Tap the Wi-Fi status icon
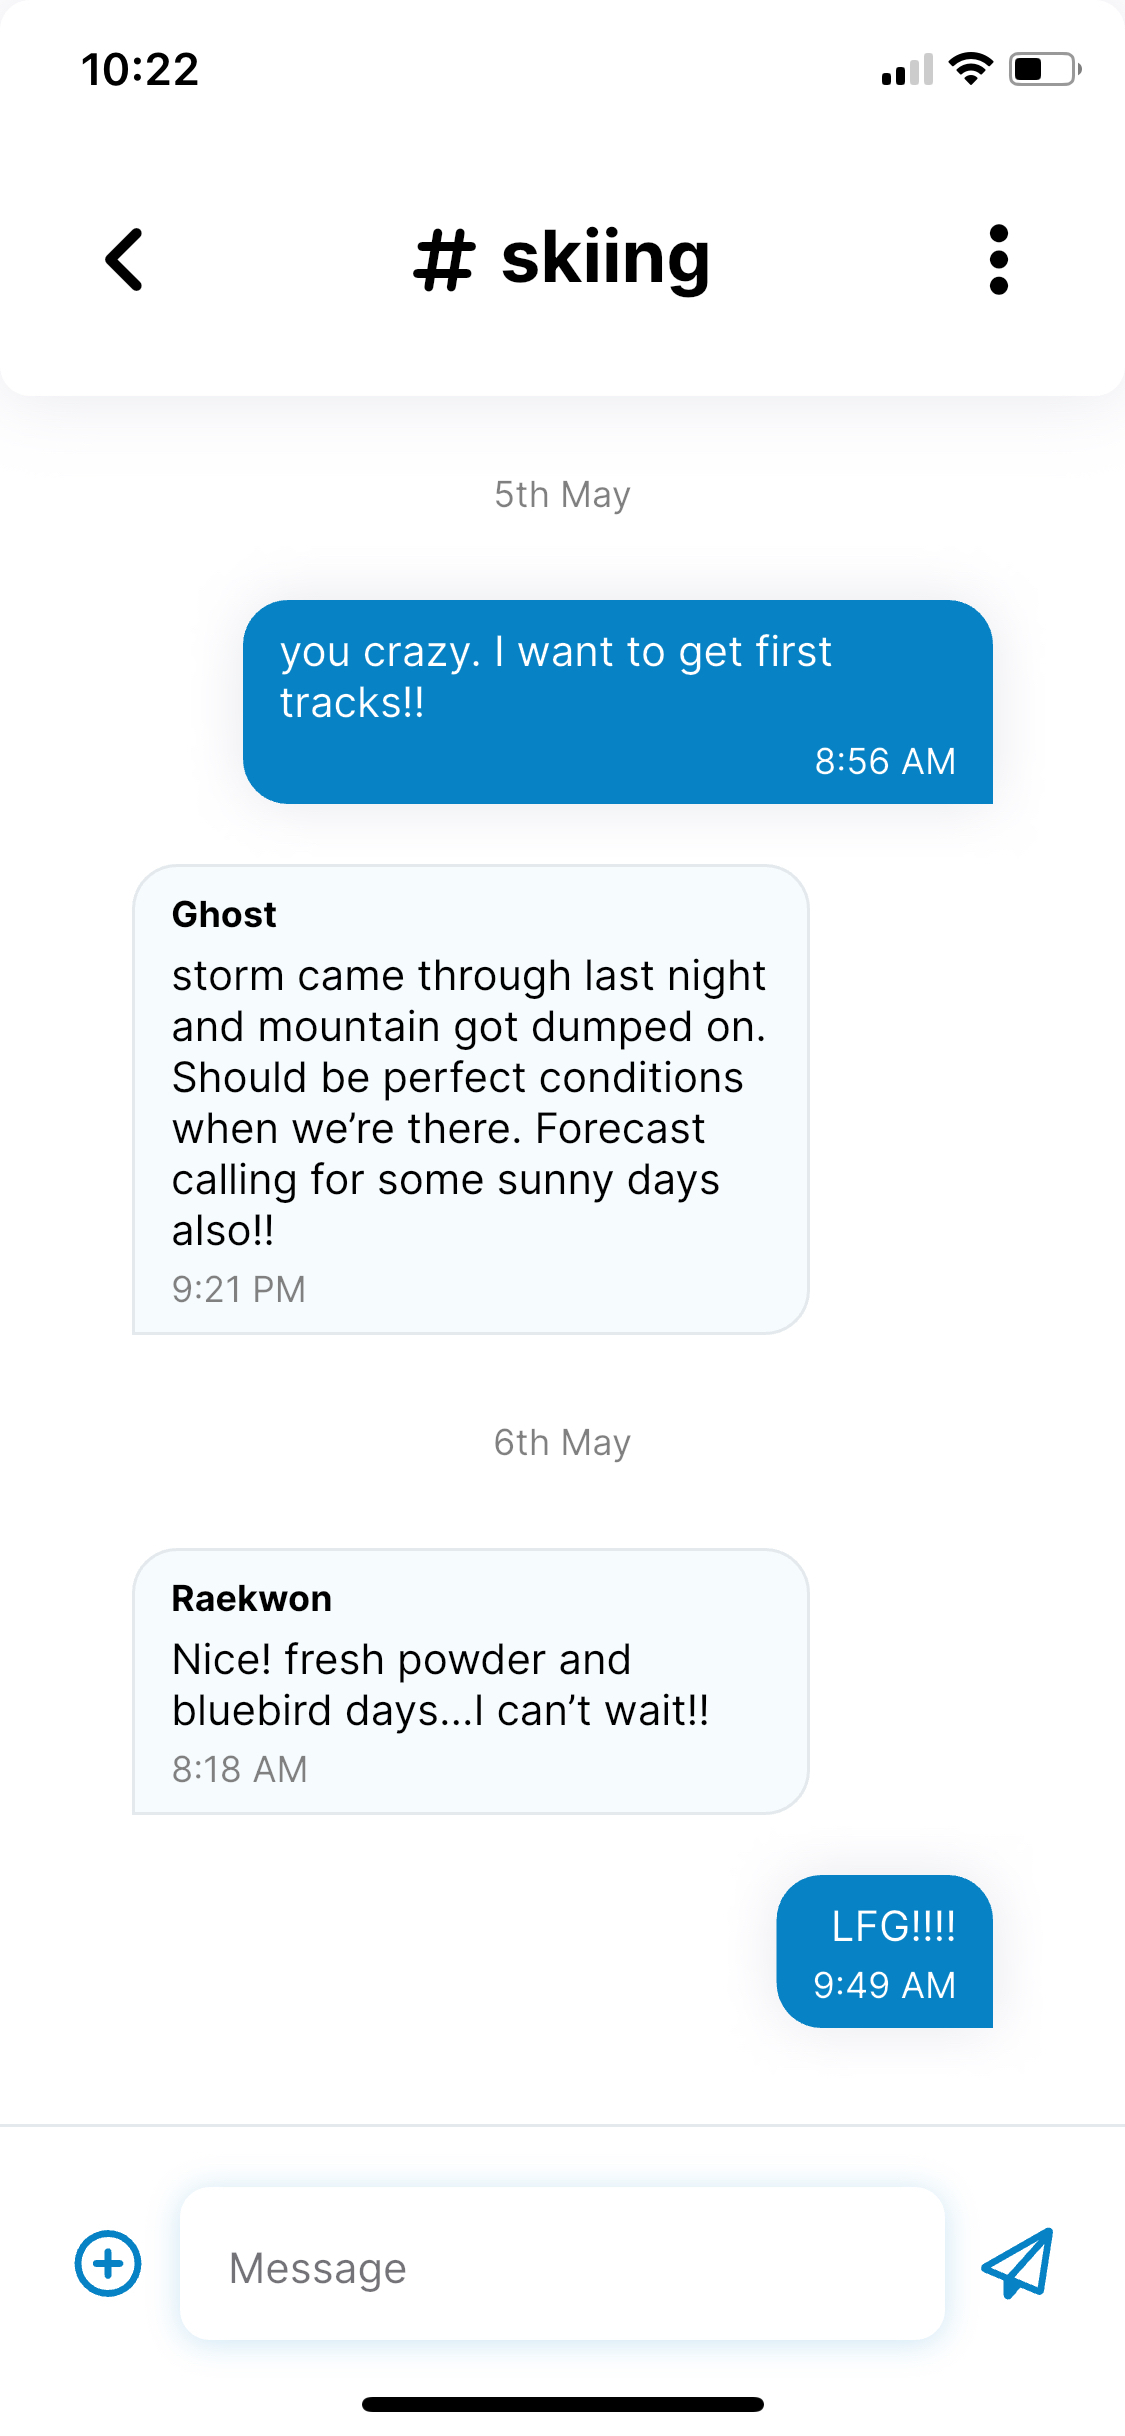 click(970, 69)
